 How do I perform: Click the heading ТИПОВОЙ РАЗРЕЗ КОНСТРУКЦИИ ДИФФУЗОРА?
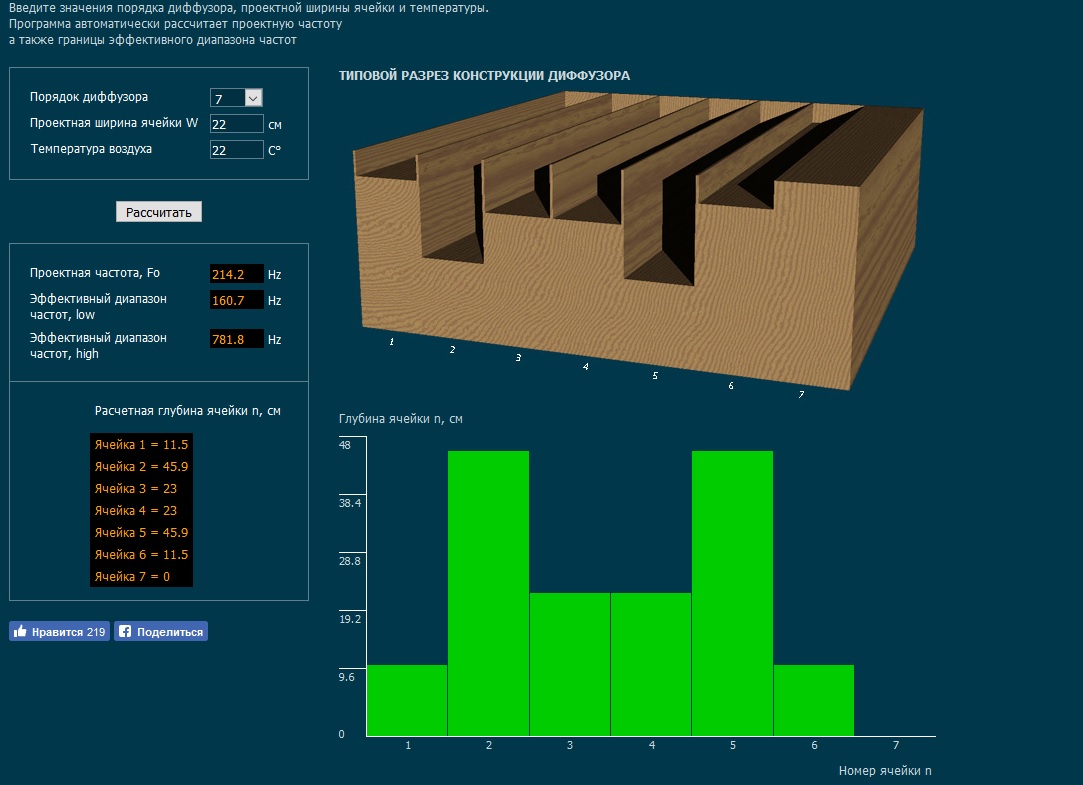(484, 75)
